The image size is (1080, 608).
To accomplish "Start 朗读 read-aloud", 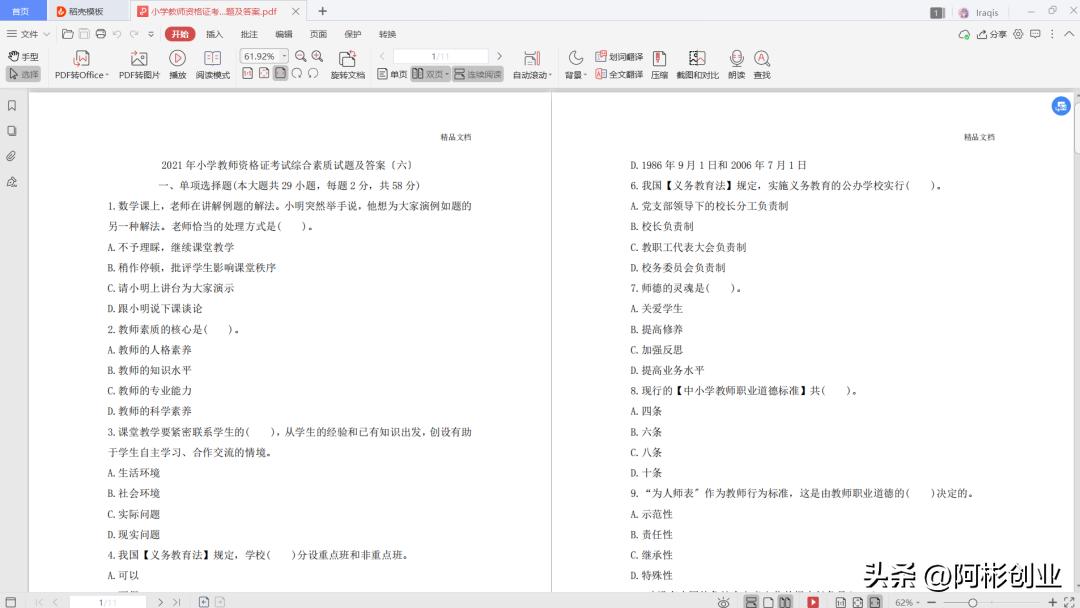I will pyautogui.click(x=736, y=59).
